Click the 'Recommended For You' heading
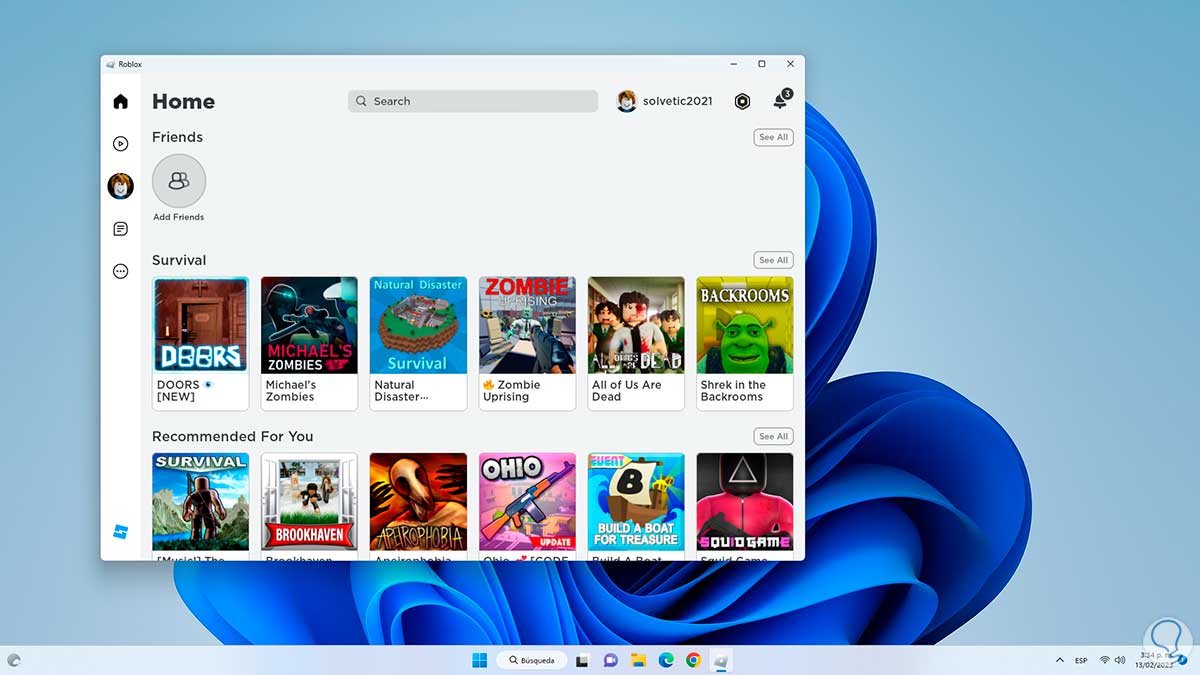 [233, 436]
